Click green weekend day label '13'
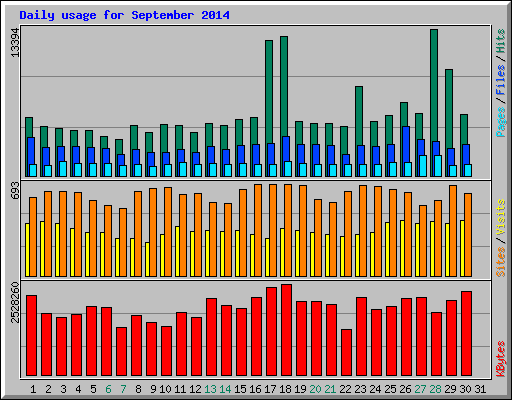The height and width of the screenshot is (400, 512). click(x=210, y=389)
